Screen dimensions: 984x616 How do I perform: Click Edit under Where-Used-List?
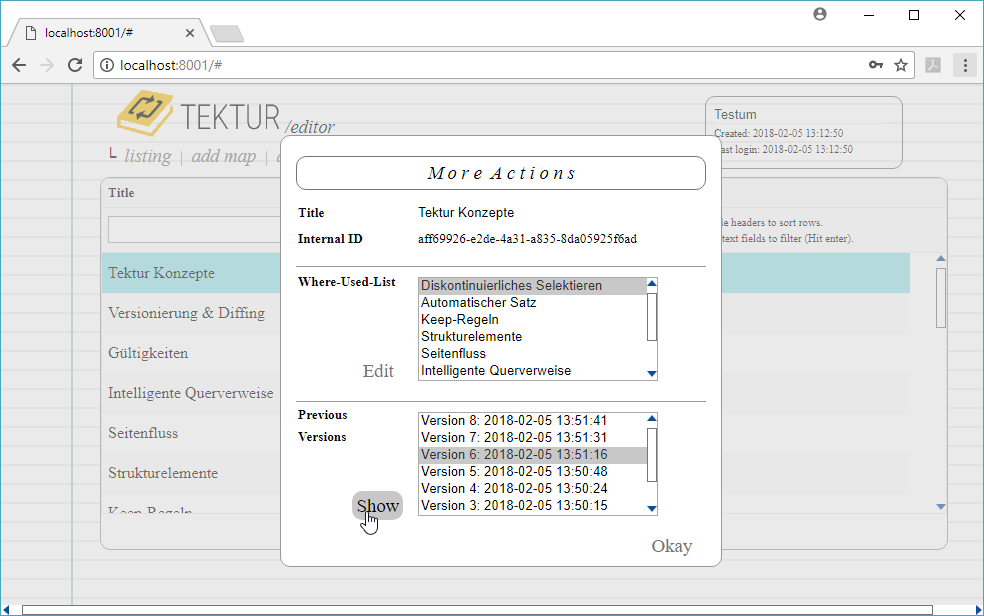coord(378,371)
